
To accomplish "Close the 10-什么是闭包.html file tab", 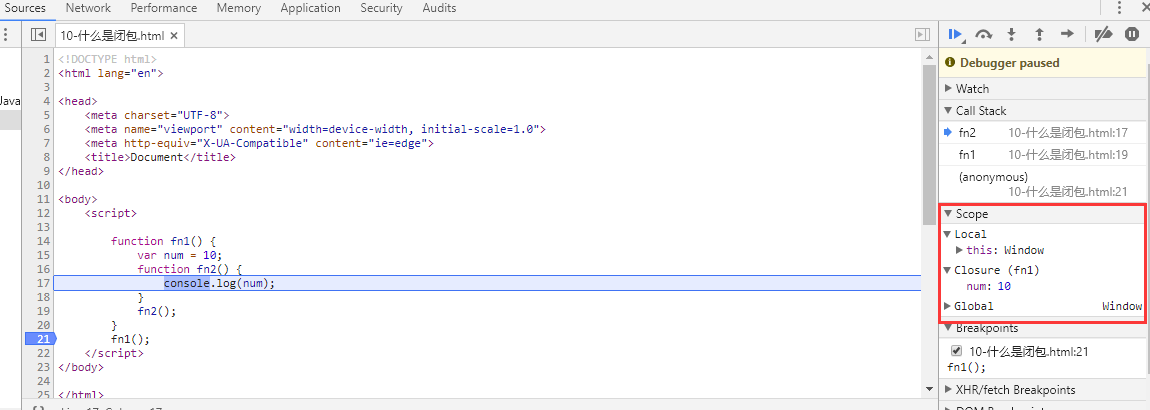I will pyautogui.click(x=173, y=35).
